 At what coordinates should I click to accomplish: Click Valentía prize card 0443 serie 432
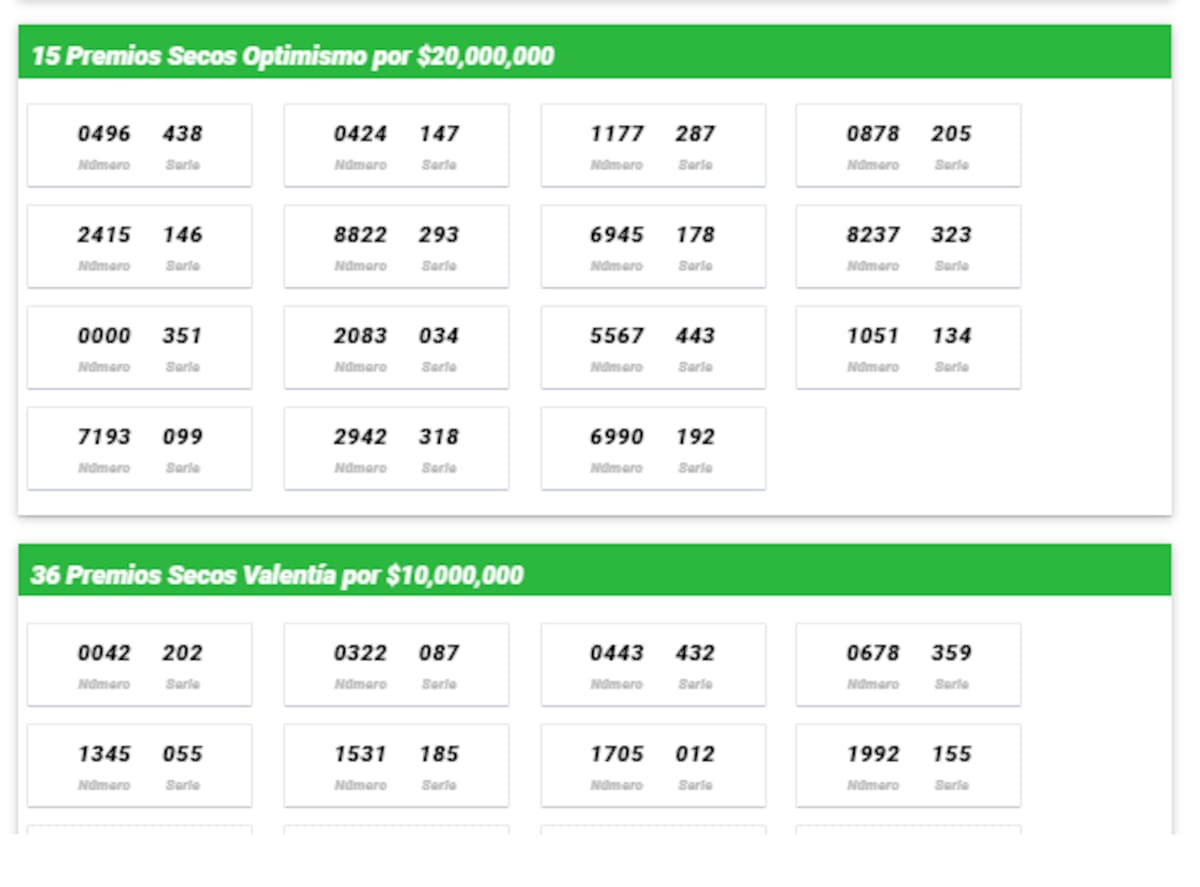[x=653, y=665]
